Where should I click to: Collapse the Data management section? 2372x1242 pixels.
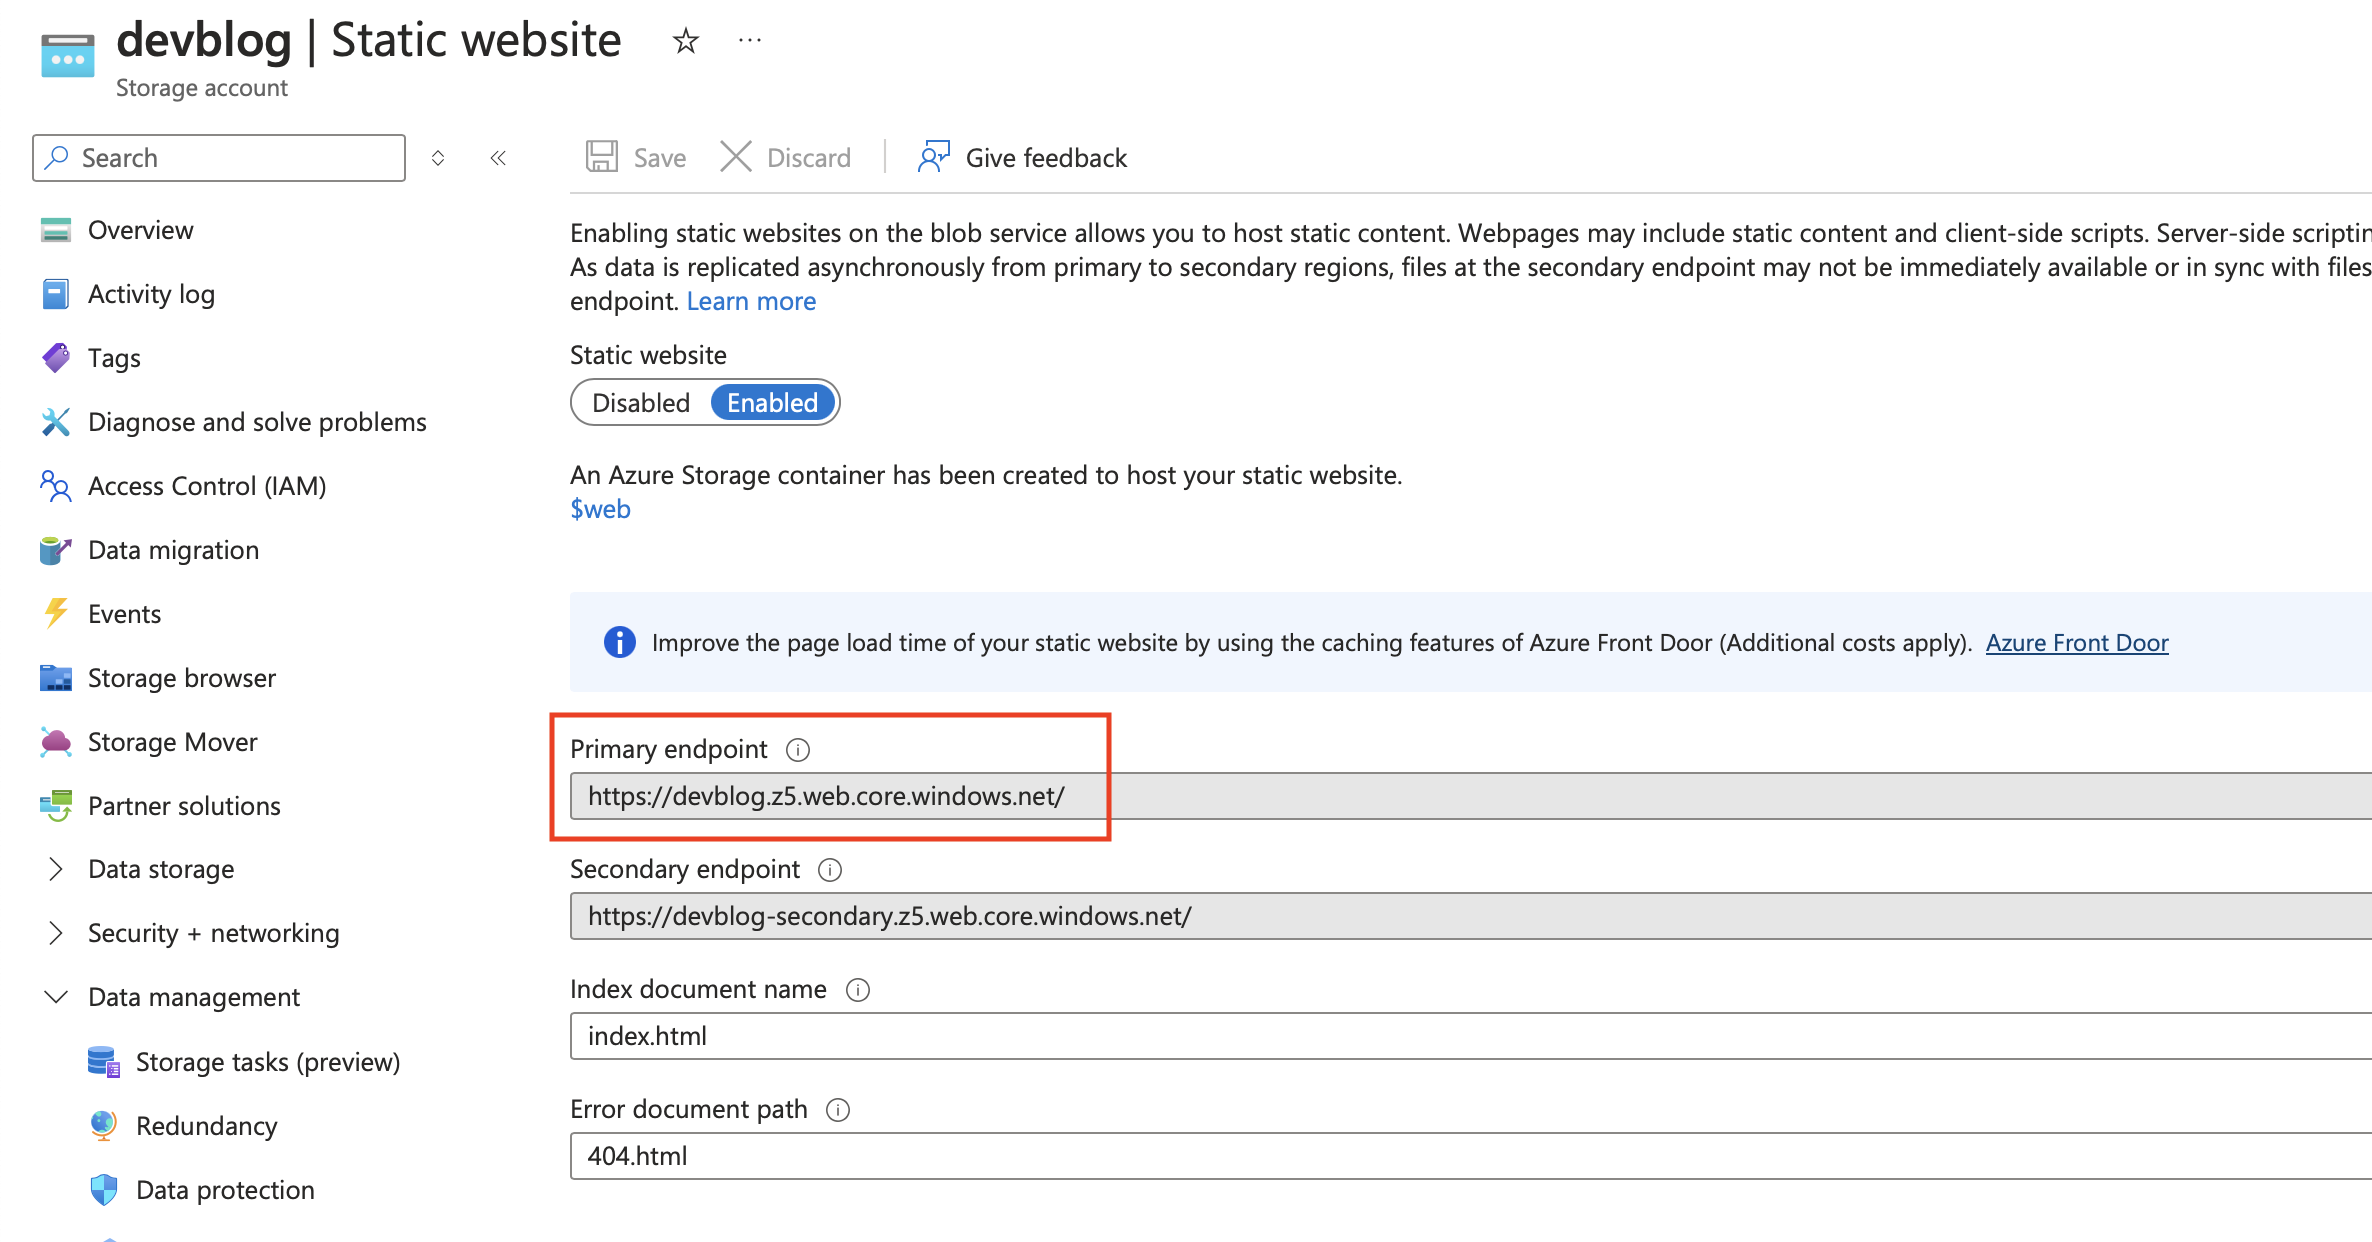point(56,997)
